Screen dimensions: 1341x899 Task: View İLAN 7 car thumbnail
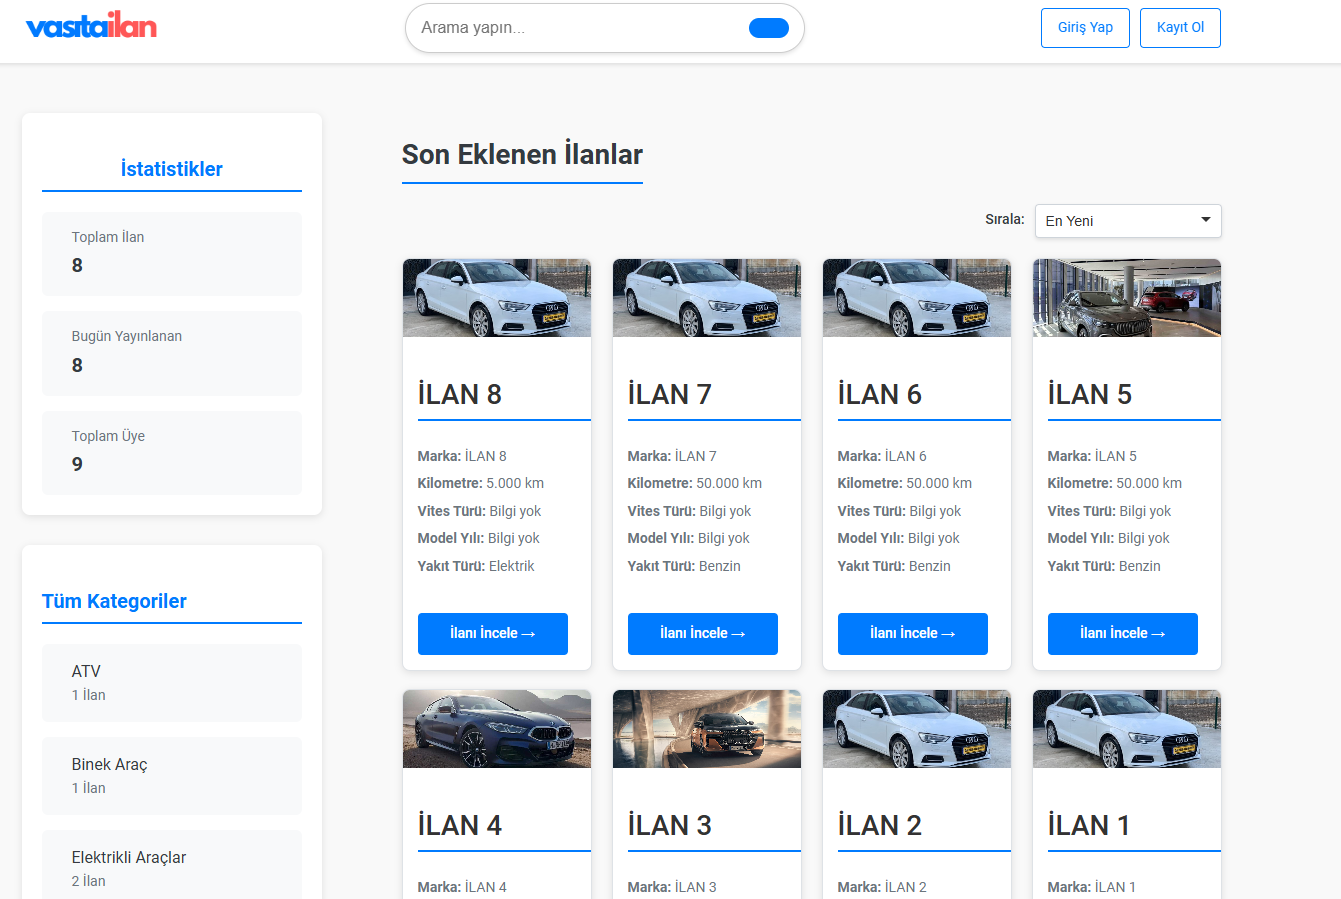707,298
